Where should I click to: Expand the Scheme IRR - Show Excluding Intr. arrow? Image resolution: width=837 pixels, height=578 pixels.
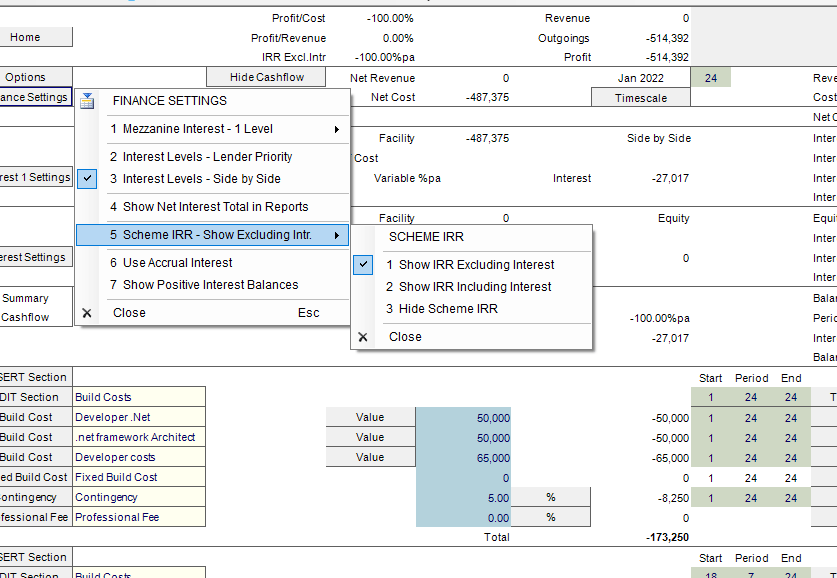pyautogui.click(x=337, y=235)
